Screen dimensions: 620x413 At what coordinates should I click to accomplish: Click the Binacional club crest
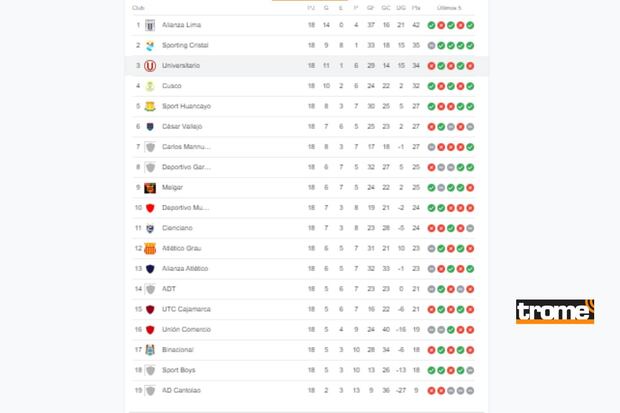[150, 350]
